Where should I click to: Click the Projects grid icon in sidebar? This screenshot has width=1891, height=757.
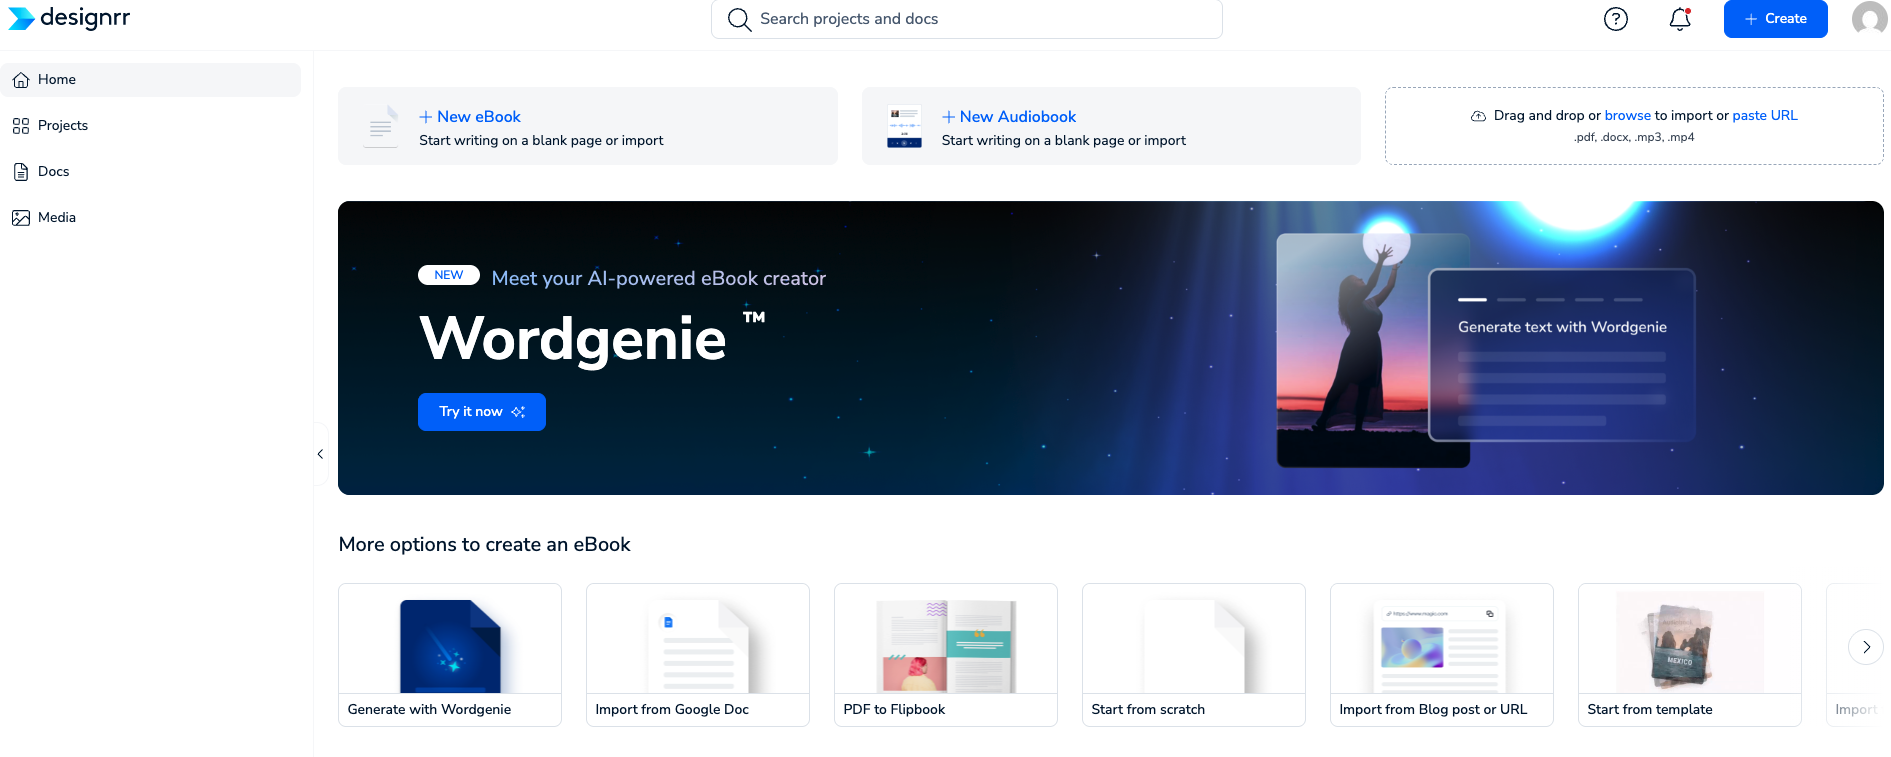(x=21, y=126)
